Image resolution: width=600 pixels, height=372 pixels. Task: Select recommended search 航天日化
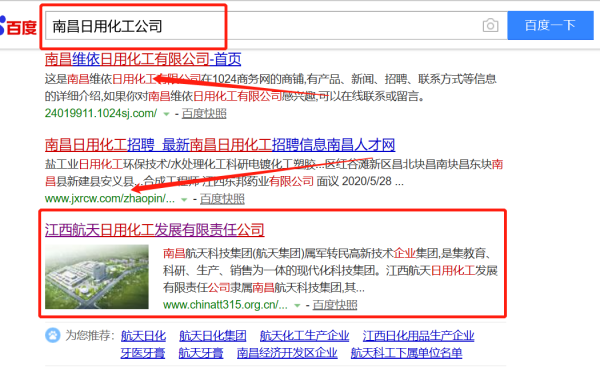tap(143, 336)
